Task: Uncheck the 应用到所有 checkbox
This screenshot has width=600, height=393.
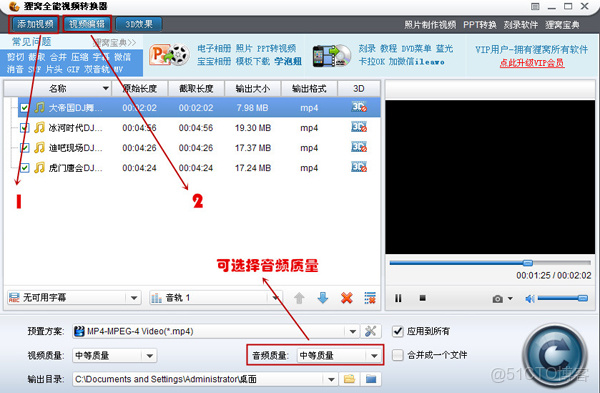Action: (x=398, y=331)
